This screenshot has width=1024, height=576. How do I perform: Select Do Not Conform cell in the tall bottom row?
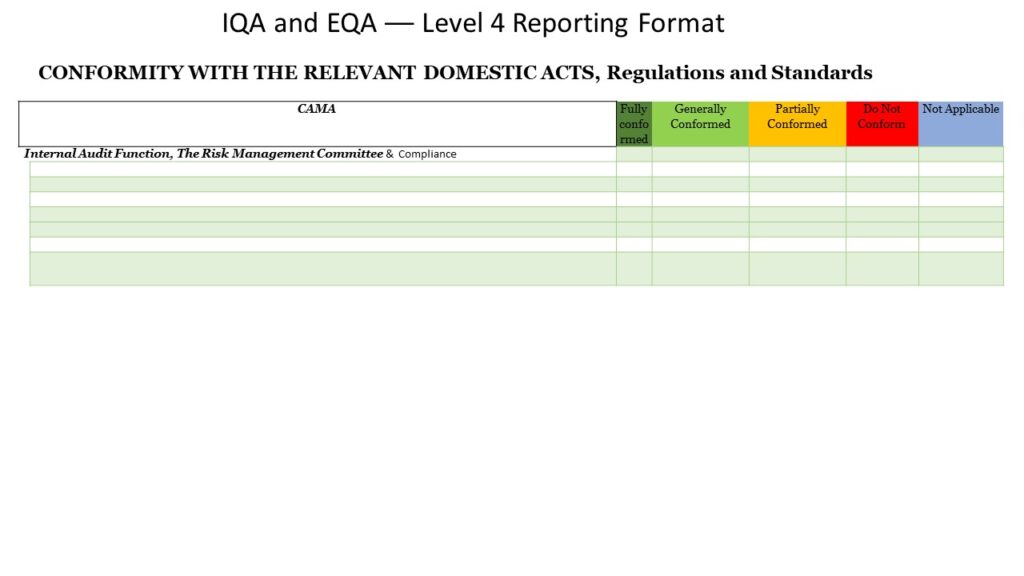[x=882, y=268]
